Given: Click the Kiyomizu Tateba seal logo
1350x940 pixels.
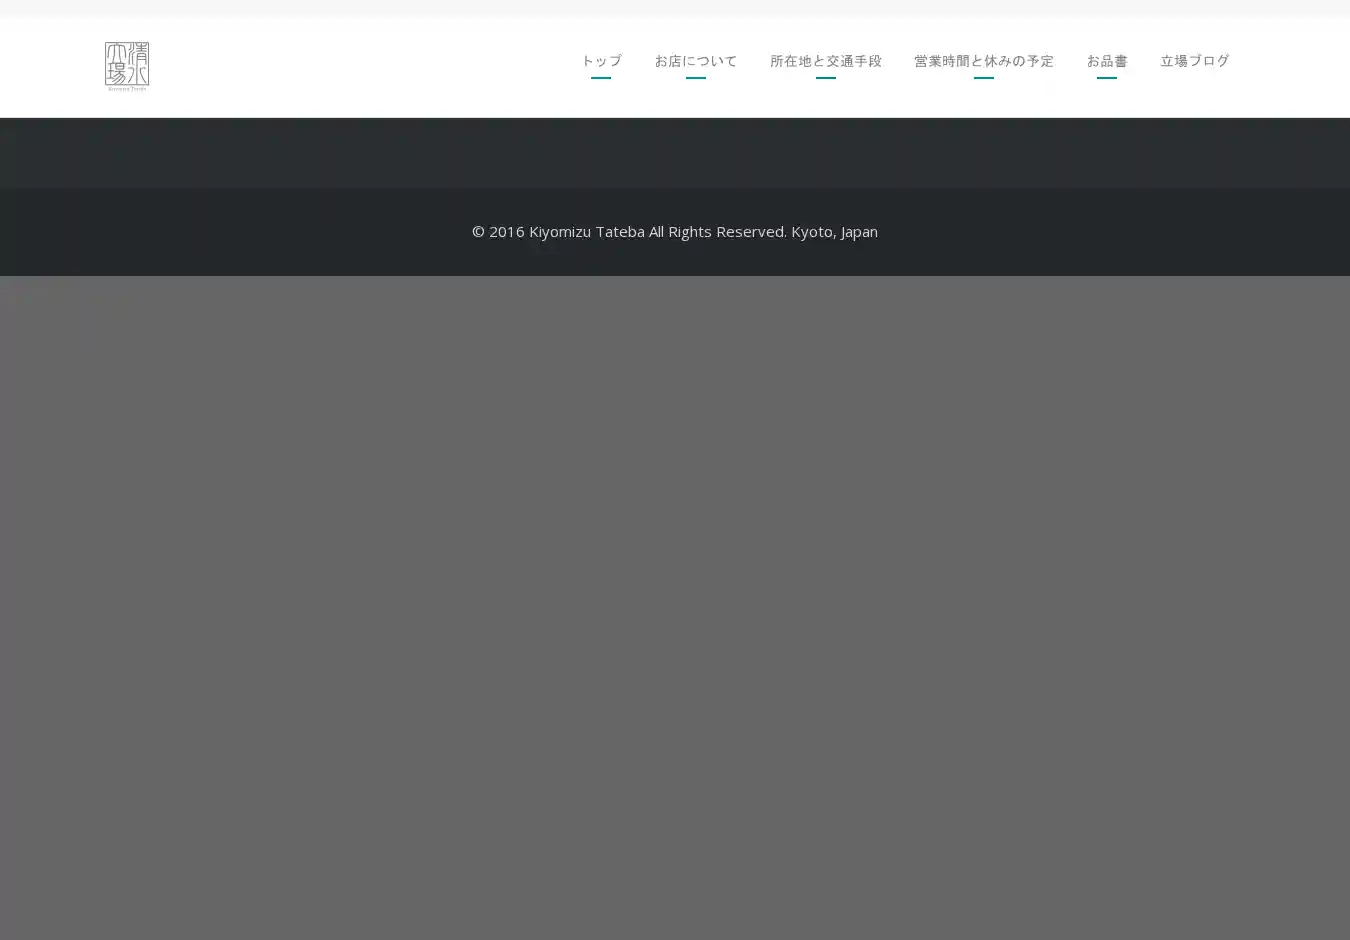Looking at the screenshot, I should pos(126,63).
